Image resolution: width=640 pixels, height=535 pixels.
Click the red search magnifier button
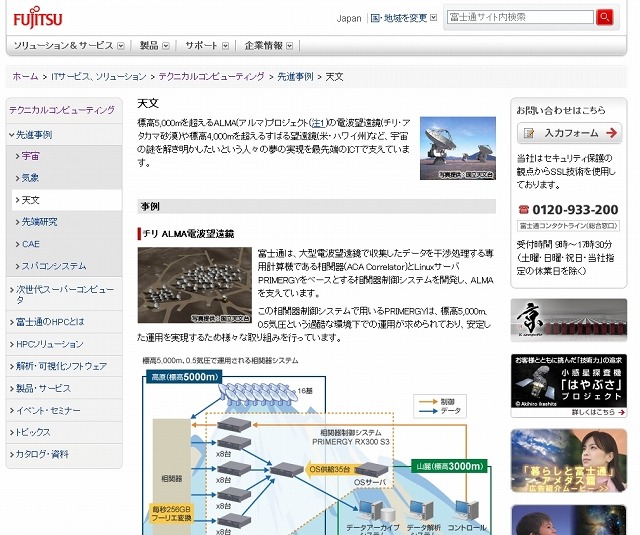[604, 17]
